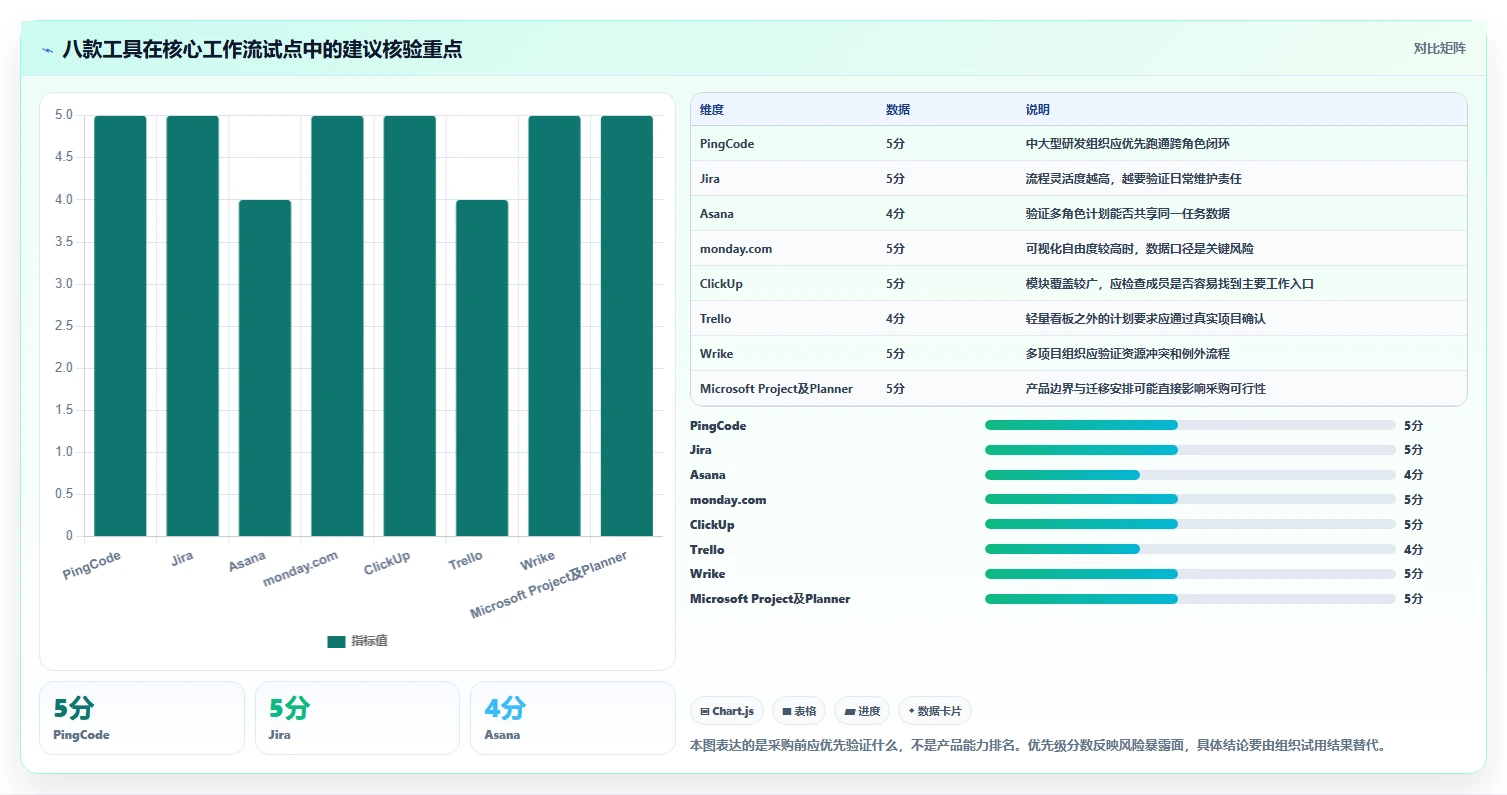Viewport: 1507px width, 795px height.
Task: Click the 指标值 legend color box
Action: (336, 641)
